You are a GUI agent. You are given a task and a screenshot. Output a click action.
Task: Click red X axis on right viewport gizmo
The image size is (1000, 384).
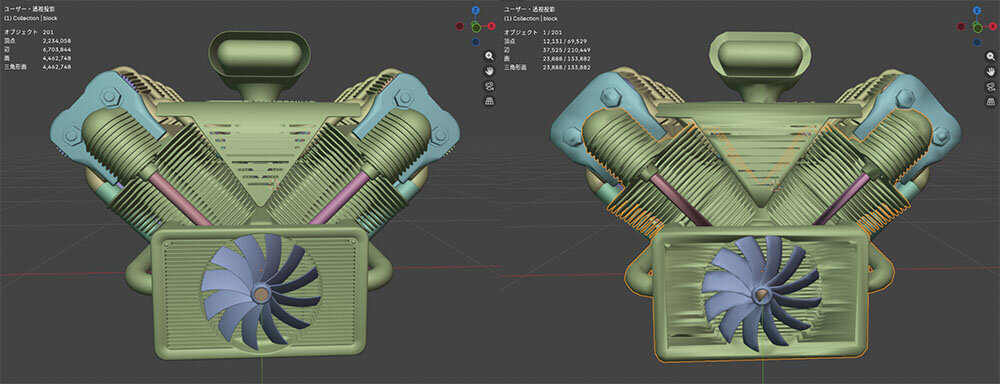[993, 26]
